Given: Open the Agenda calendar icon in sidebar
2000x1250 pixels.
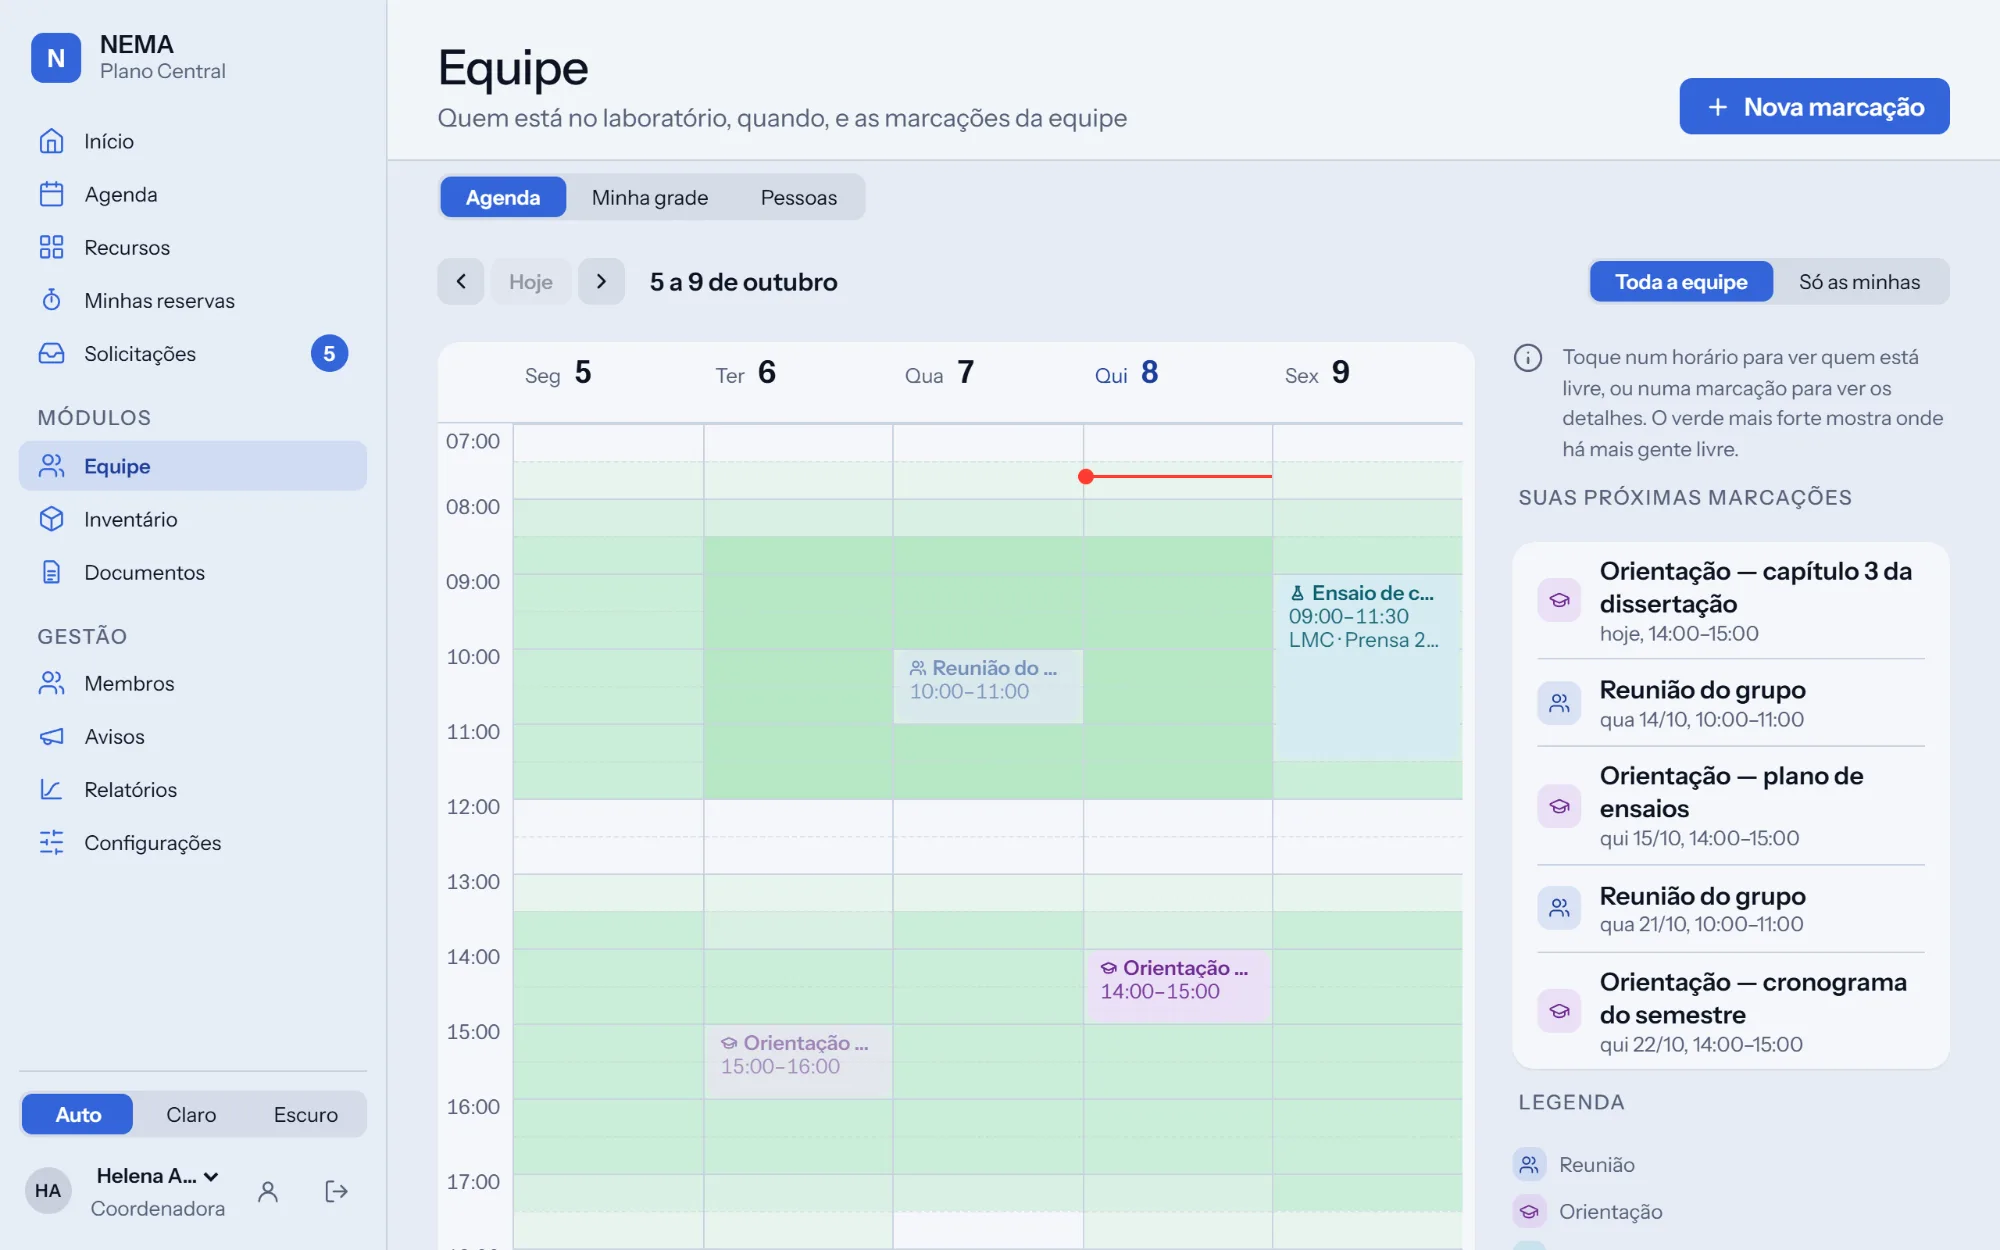Looking at the screenshot, I should click(x=52, y=194).
